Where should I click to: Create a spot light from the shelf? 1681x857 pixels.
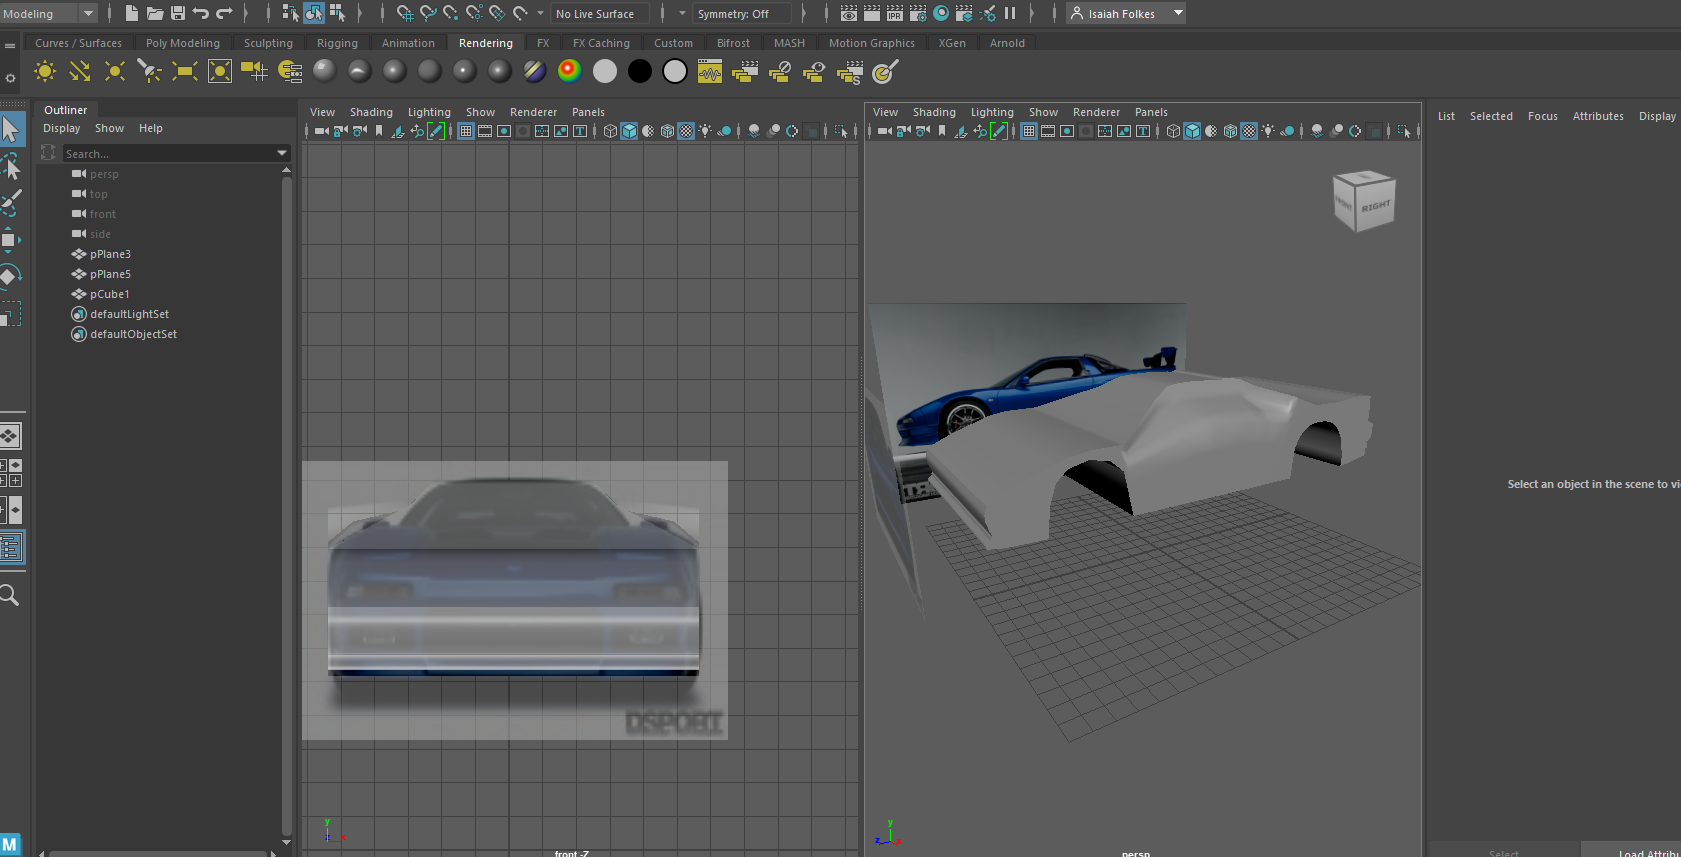click(149, 71)
